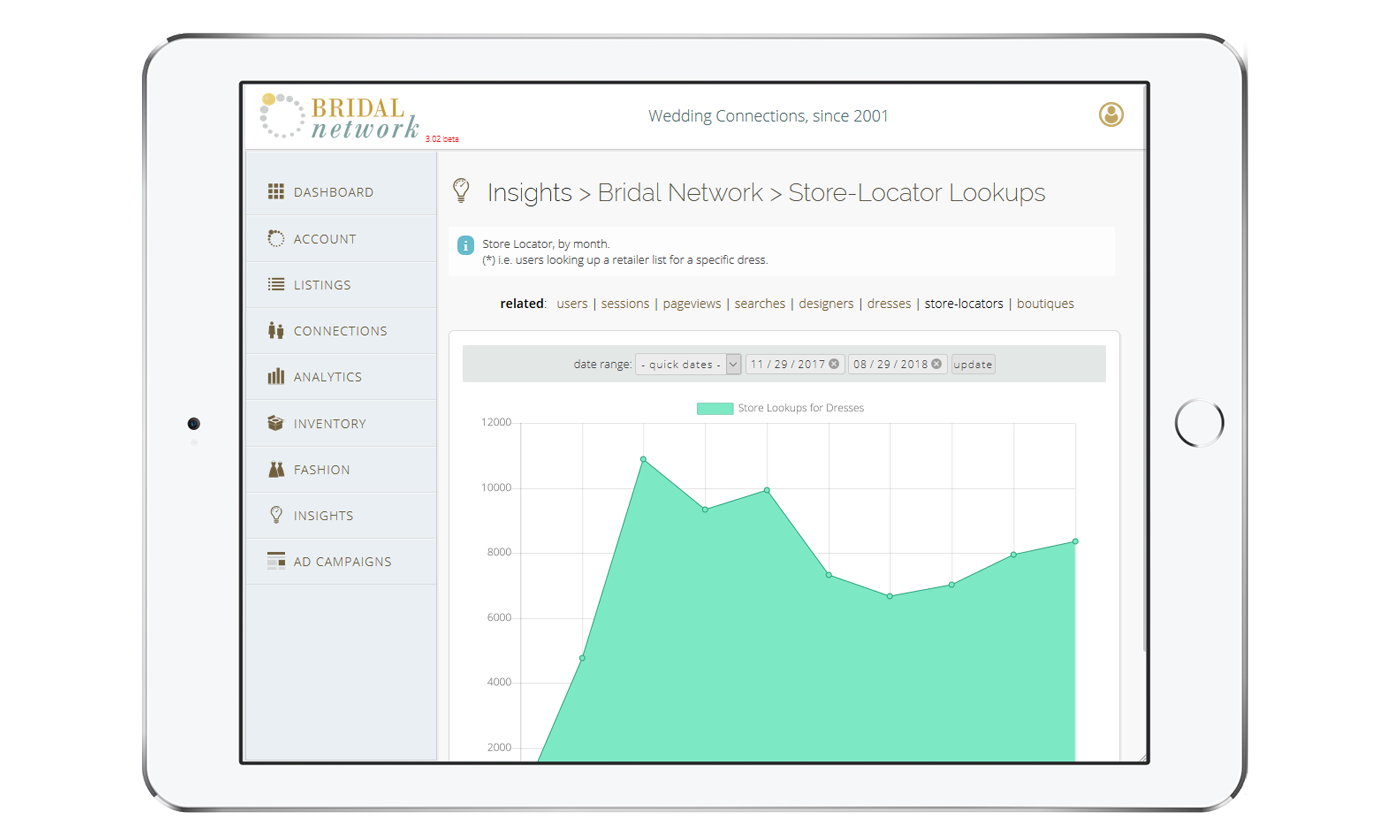The width and height of the screenshot is (1400, 837).
Task: Click the Wedding Connections, since 2001 tagline
Action: tap(768, 116)
